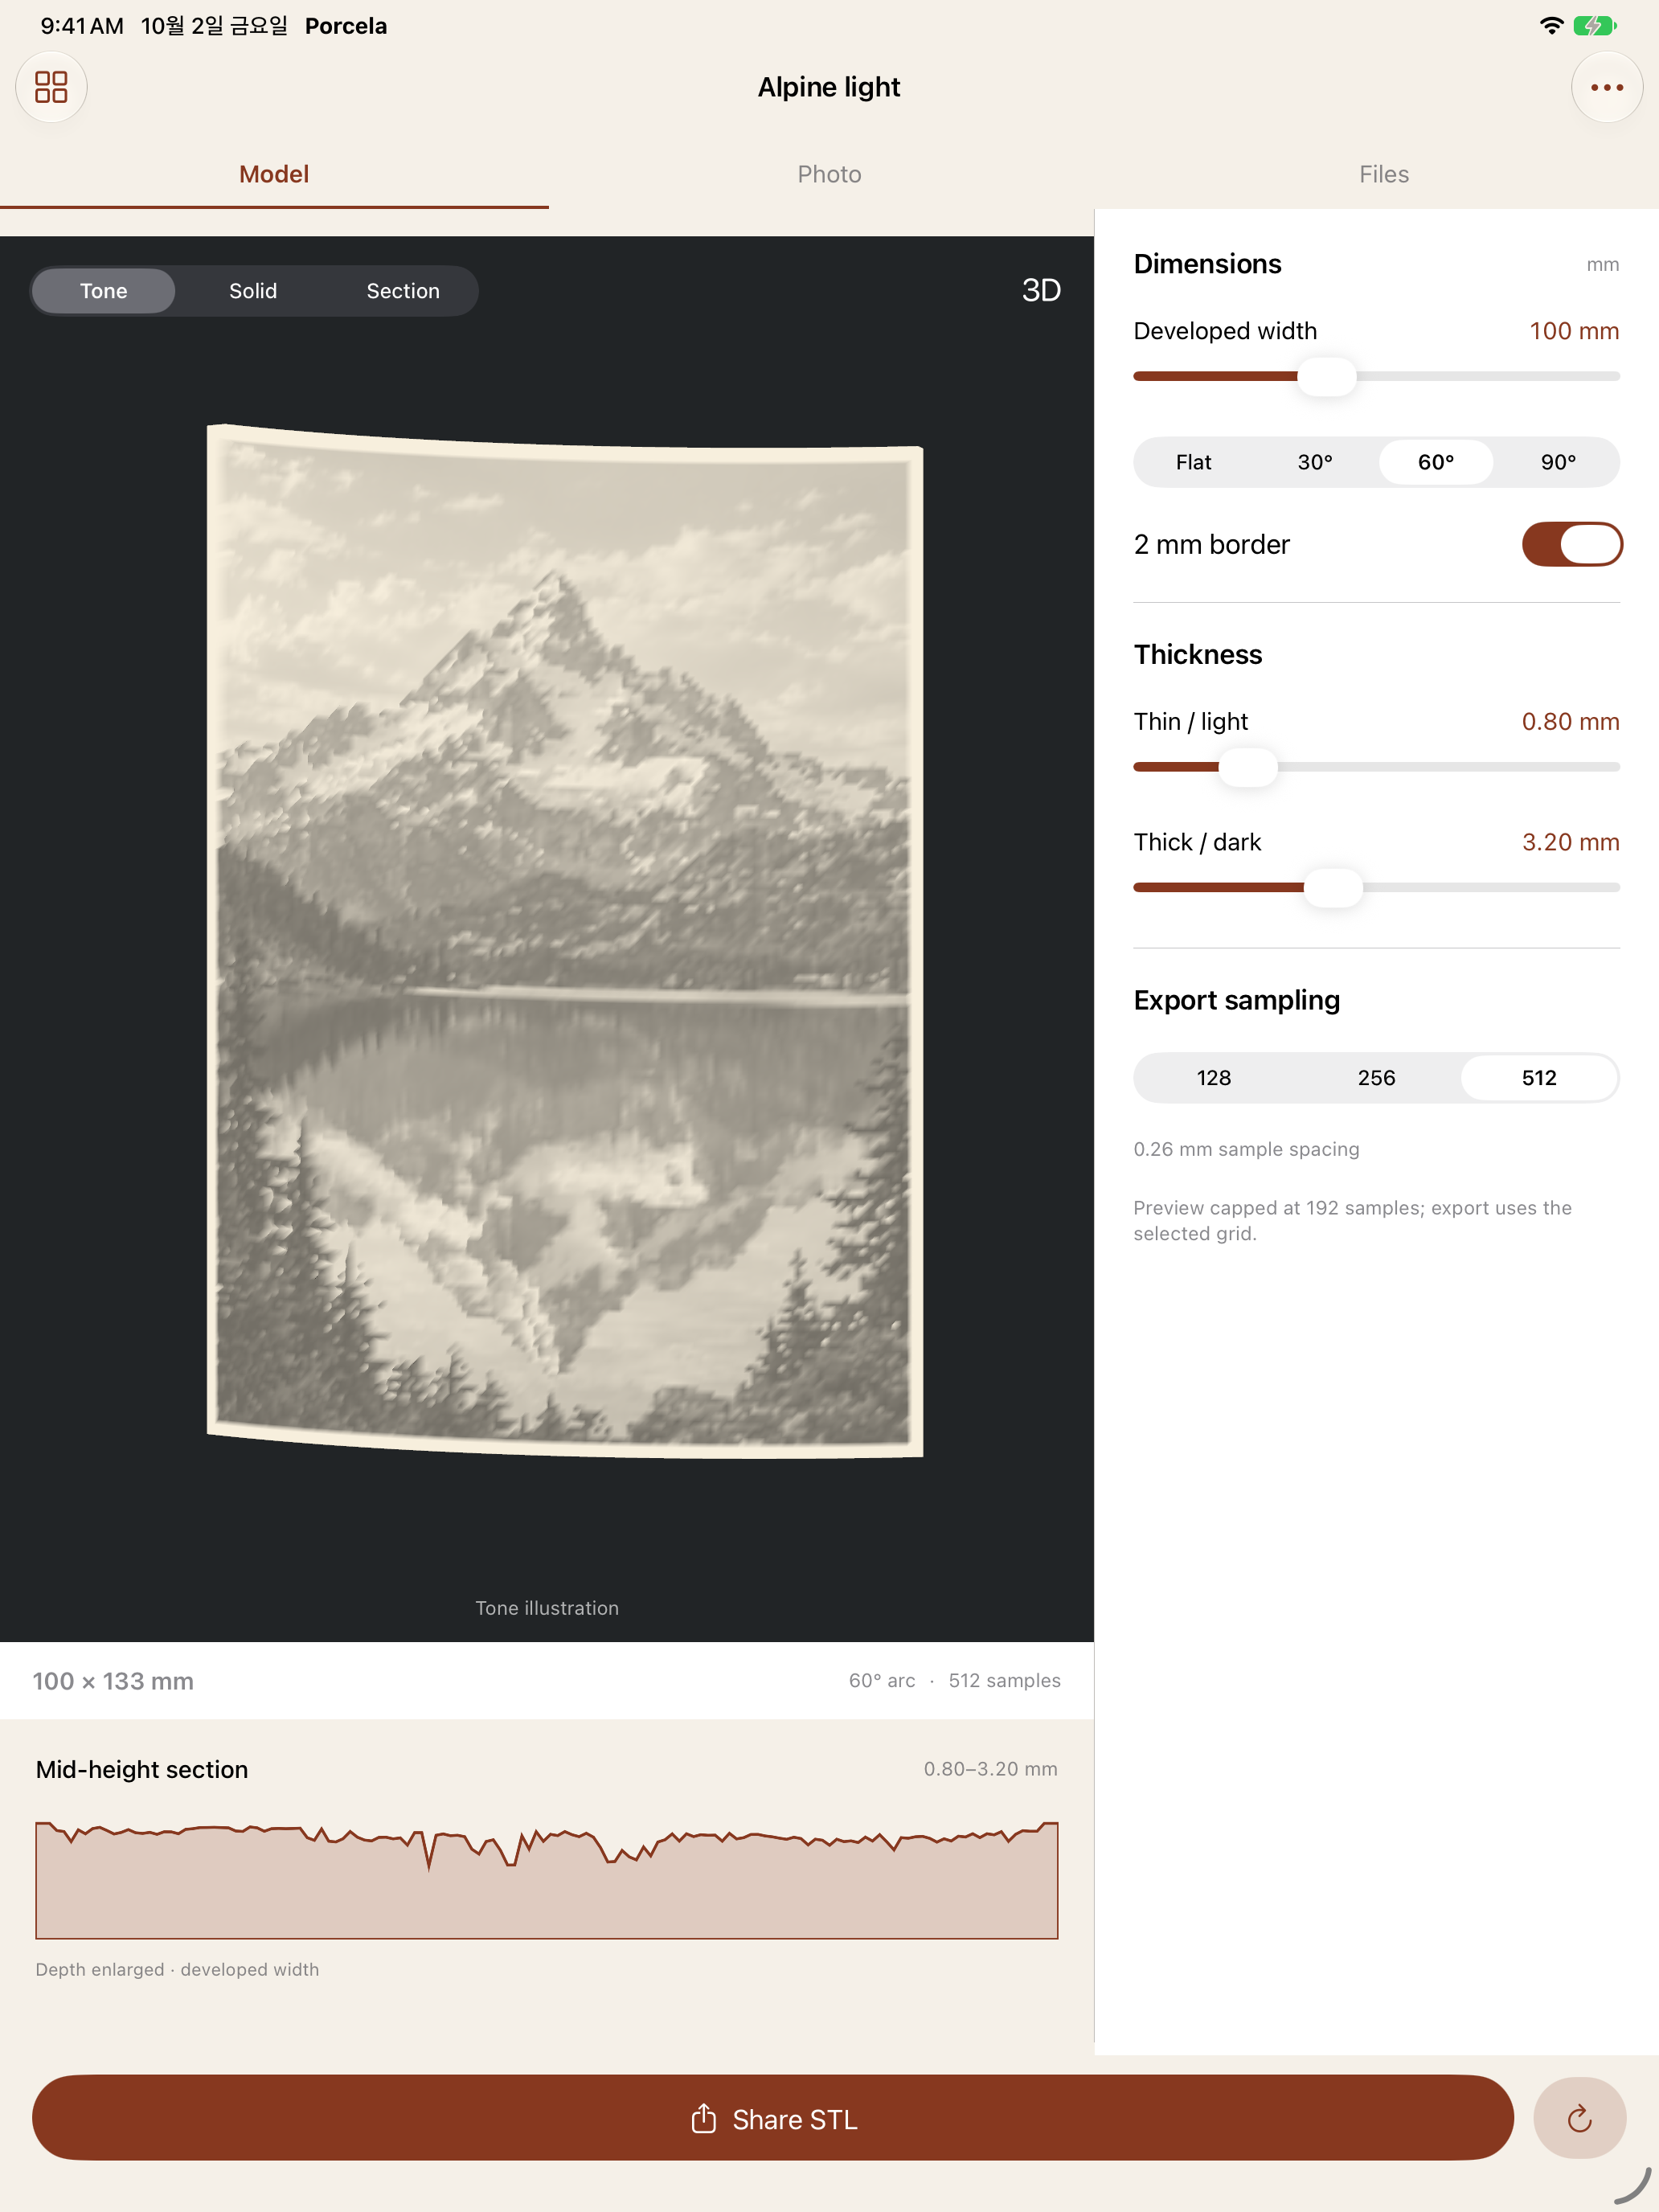The height and width of the screenshot is (2212, 1659).
Task: Tap the 'Alpine light' project title
Action: 829,87
